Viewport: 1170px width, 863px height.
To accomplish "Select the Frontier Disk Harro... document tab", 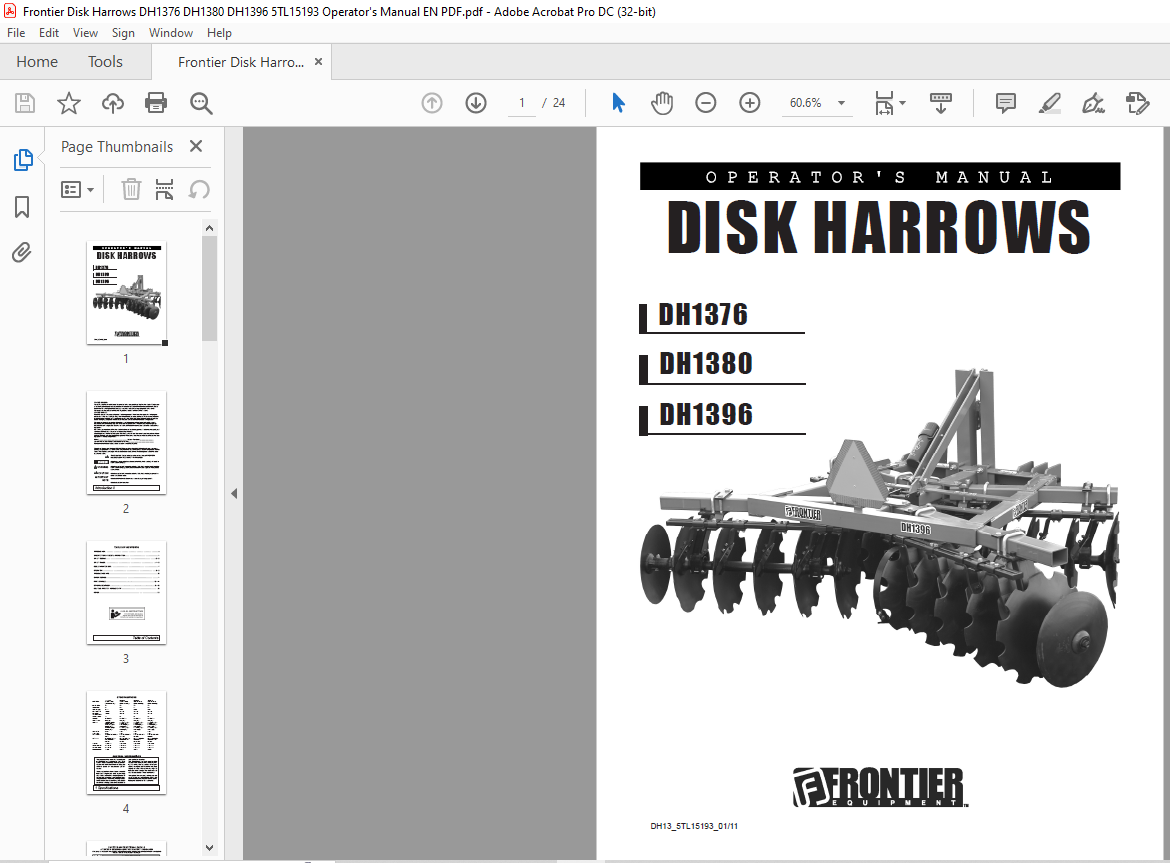I will tap(240, 62).
